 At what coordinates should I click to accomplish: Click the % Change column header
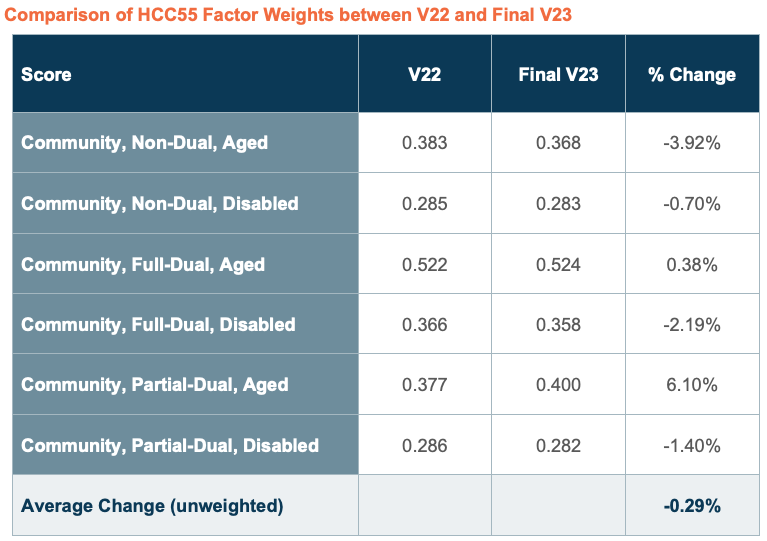click(x=691, y=75)
